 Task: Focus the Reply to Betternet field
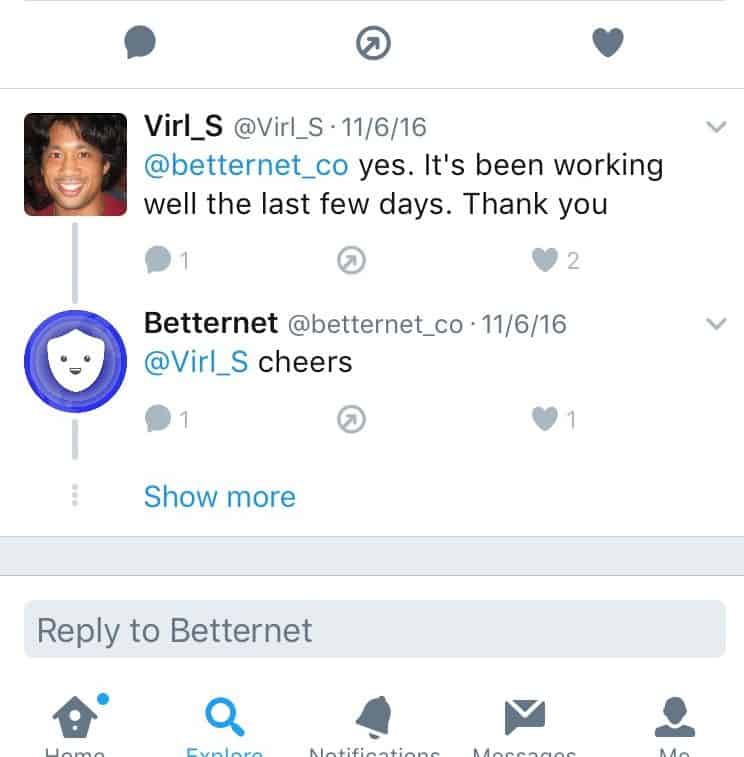click(x=375, y=629)
